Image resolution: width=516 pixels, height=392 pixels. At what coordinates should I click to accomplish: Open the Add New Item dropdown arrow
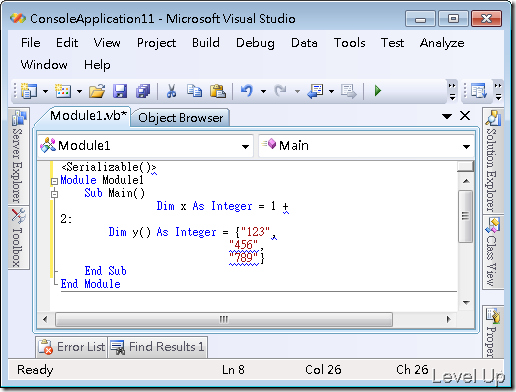coord(79,91)
